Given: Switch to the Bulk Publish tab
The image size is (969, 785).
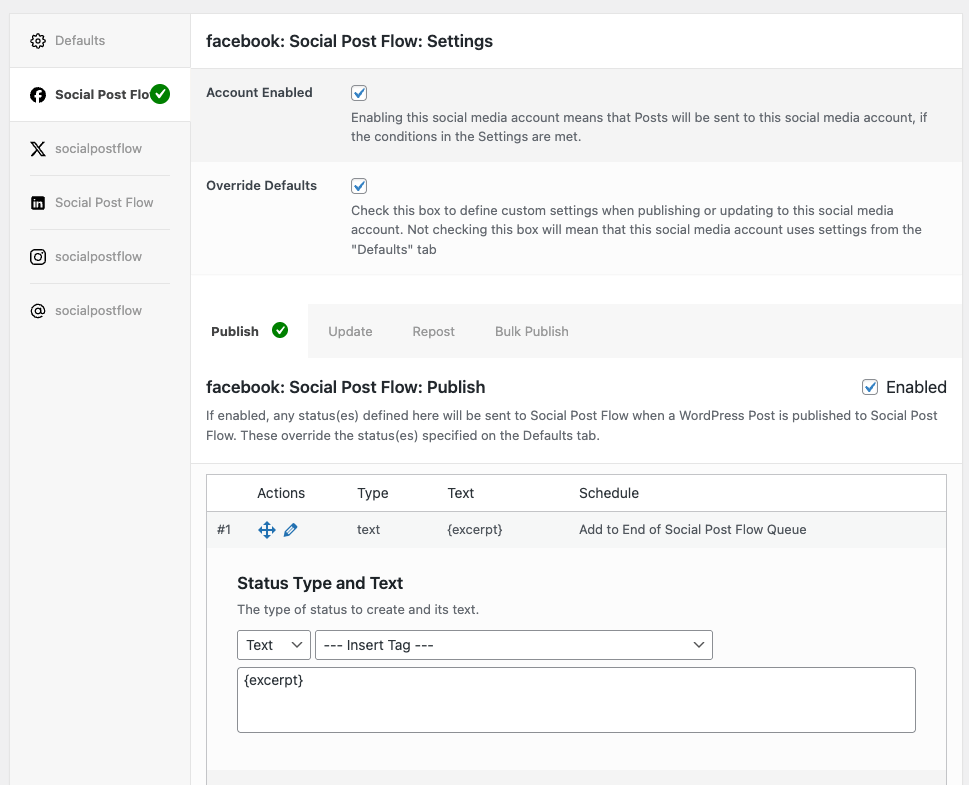Looking at the screenshot, I should coord(531,331).
